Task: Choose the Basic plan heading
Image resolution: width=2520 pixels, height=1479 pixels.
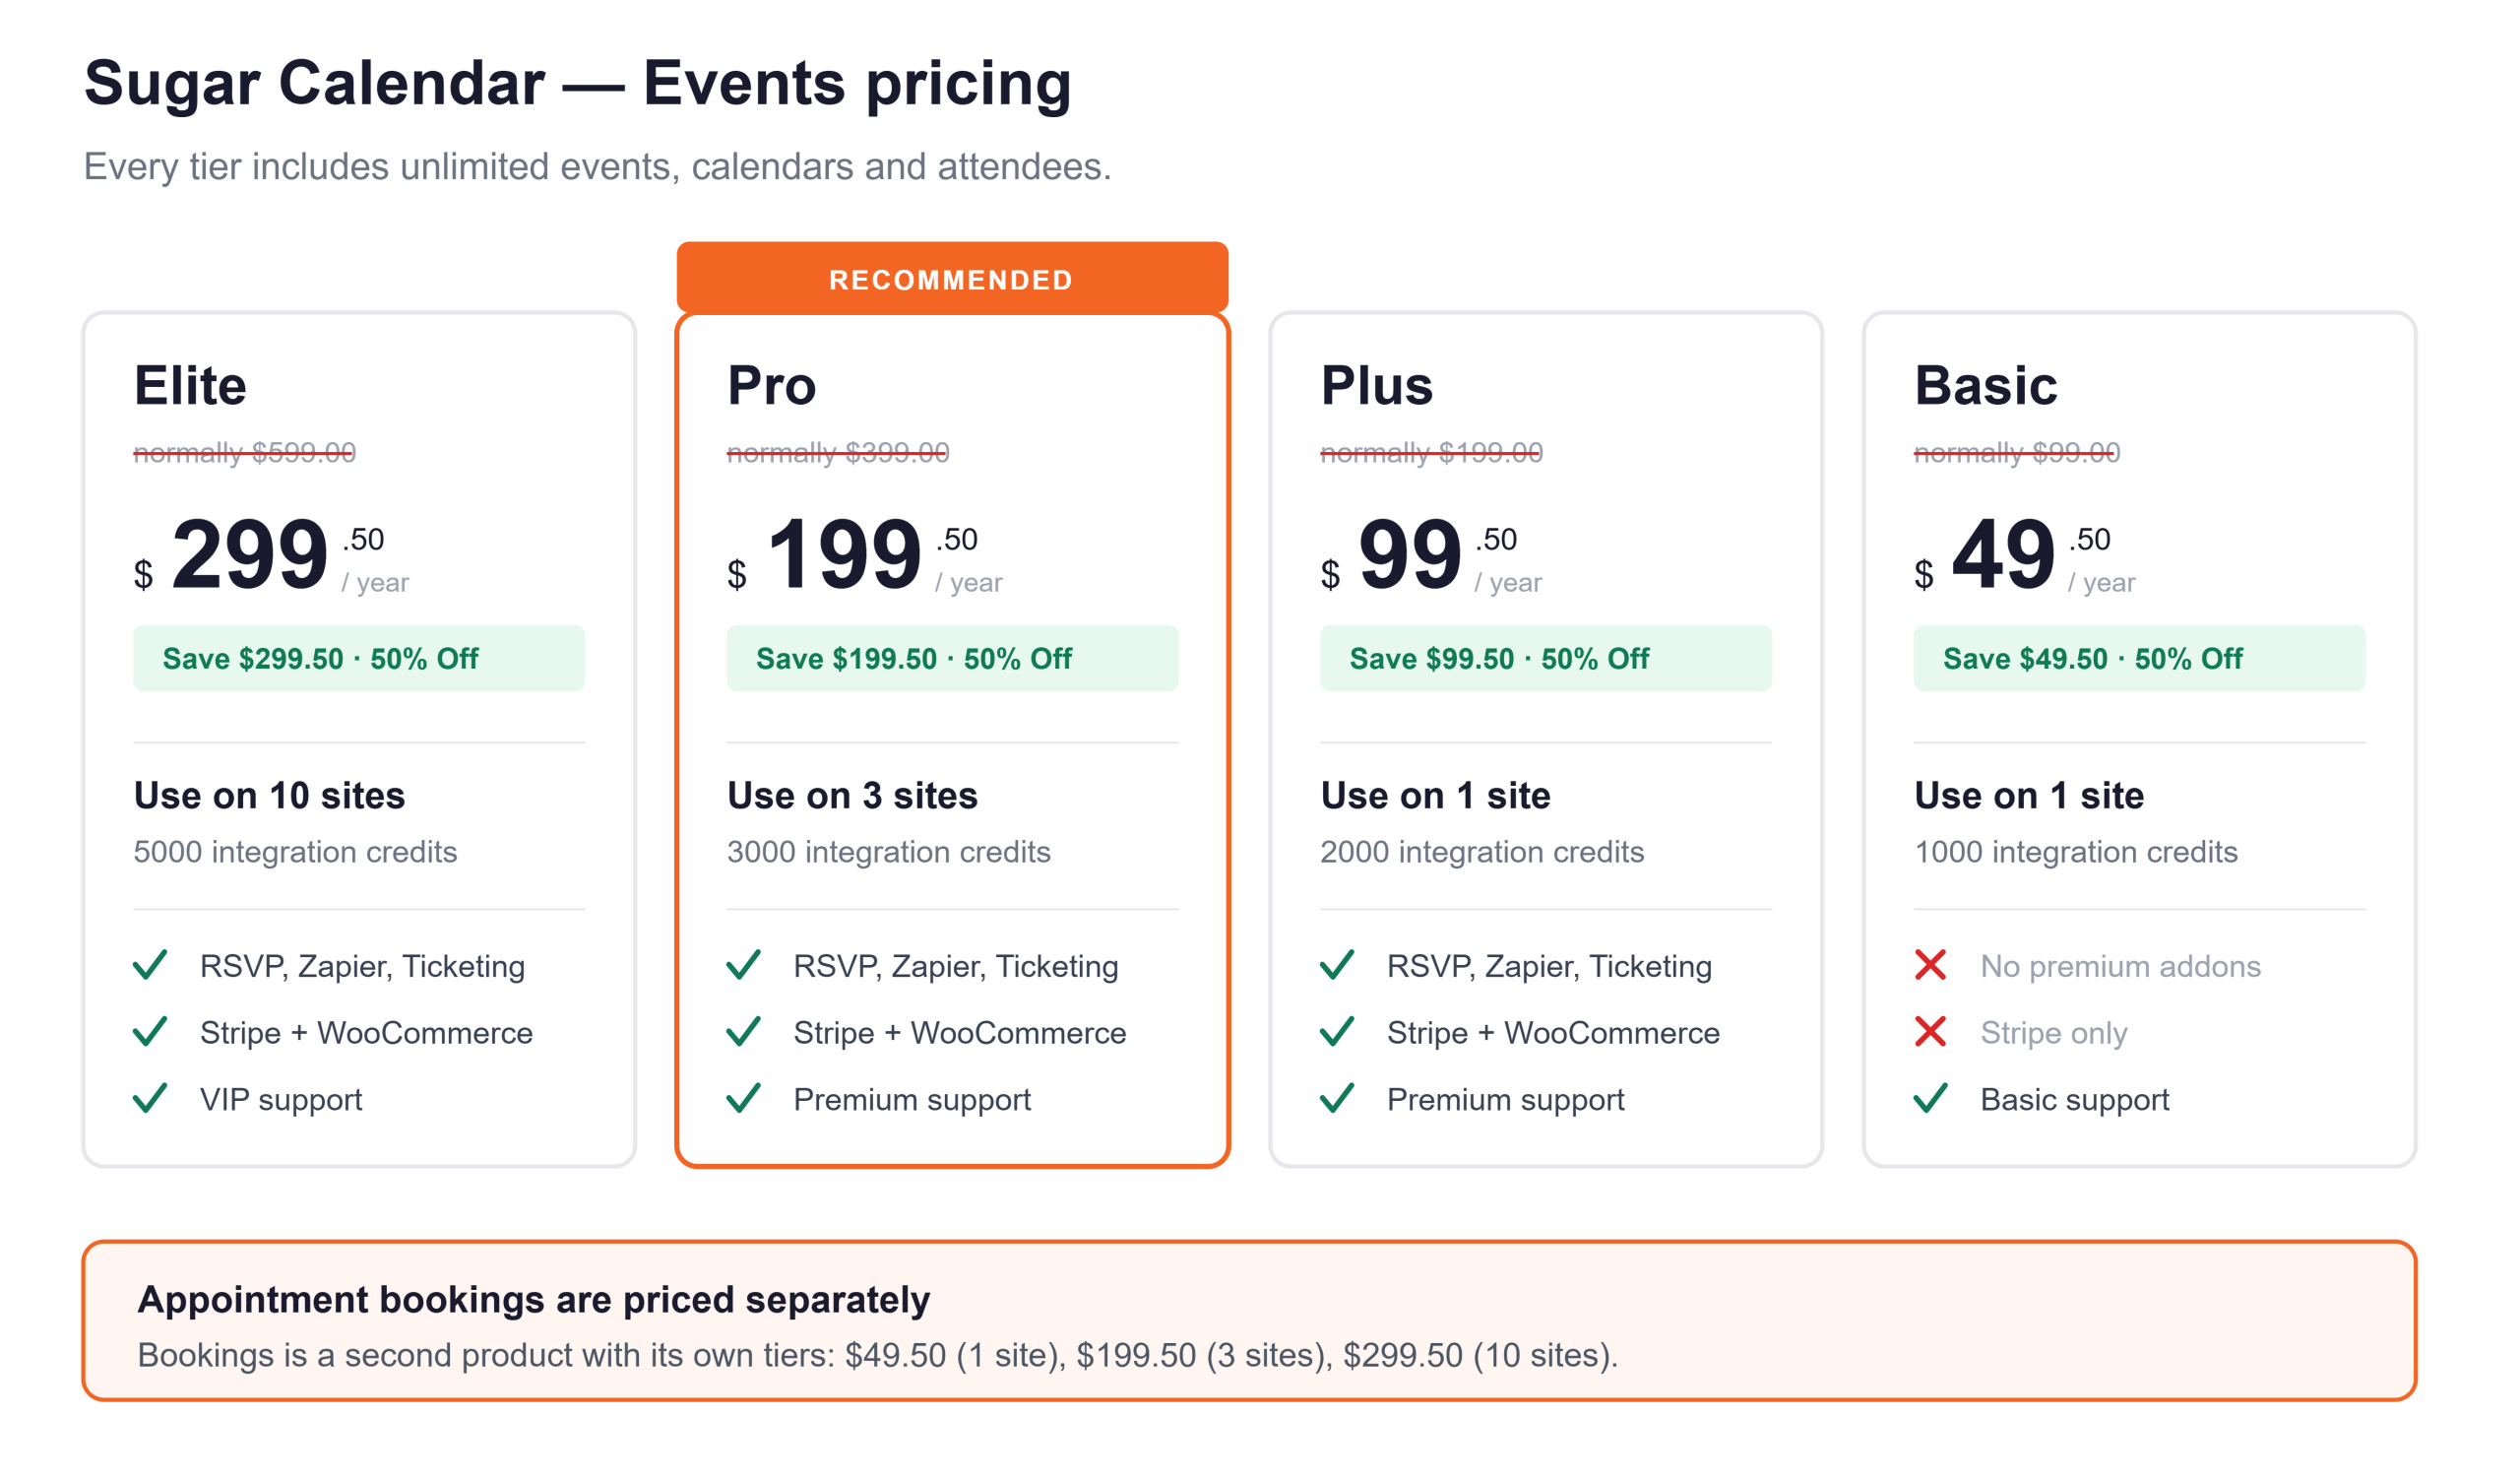Action: [1985, 385]
